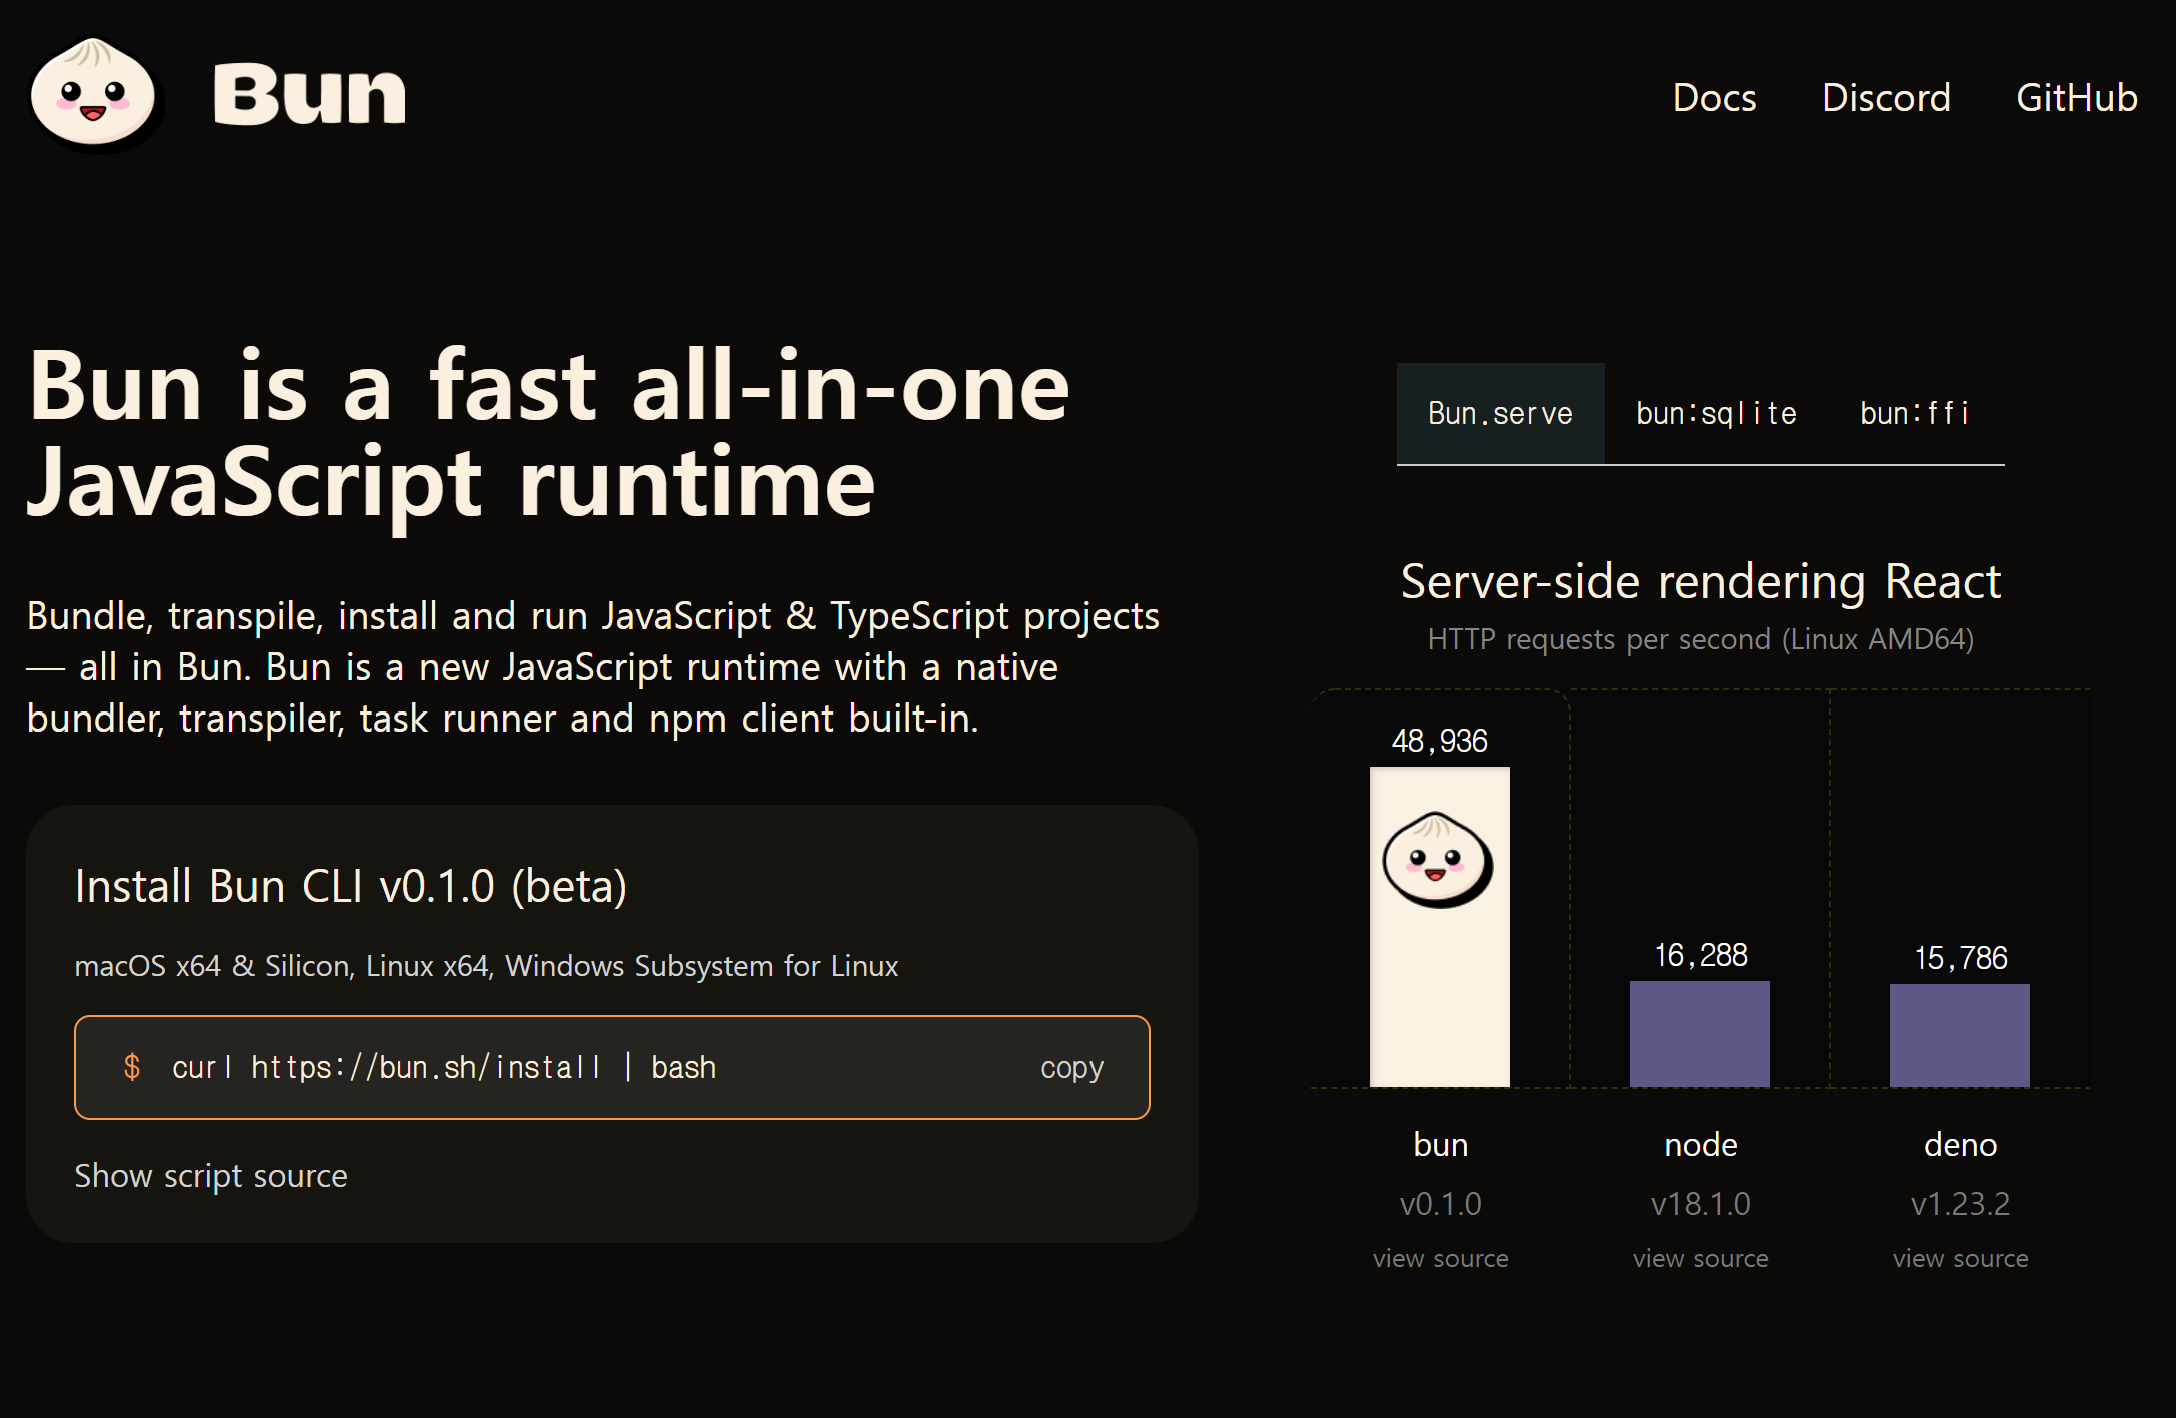The width and height of the screenshot is (2176, 1418).
Task: Click the cream bun benchmark bar
Action: click(1439, 1000)
